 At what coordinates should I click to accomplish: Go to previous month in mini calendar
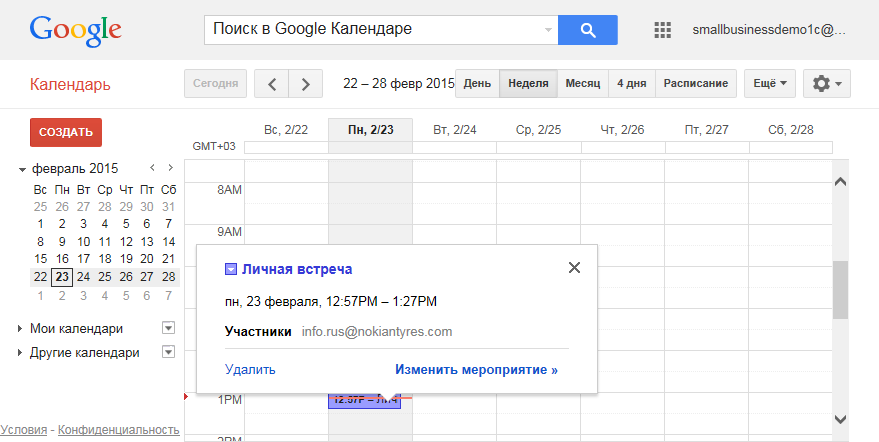tap(152, 168)
